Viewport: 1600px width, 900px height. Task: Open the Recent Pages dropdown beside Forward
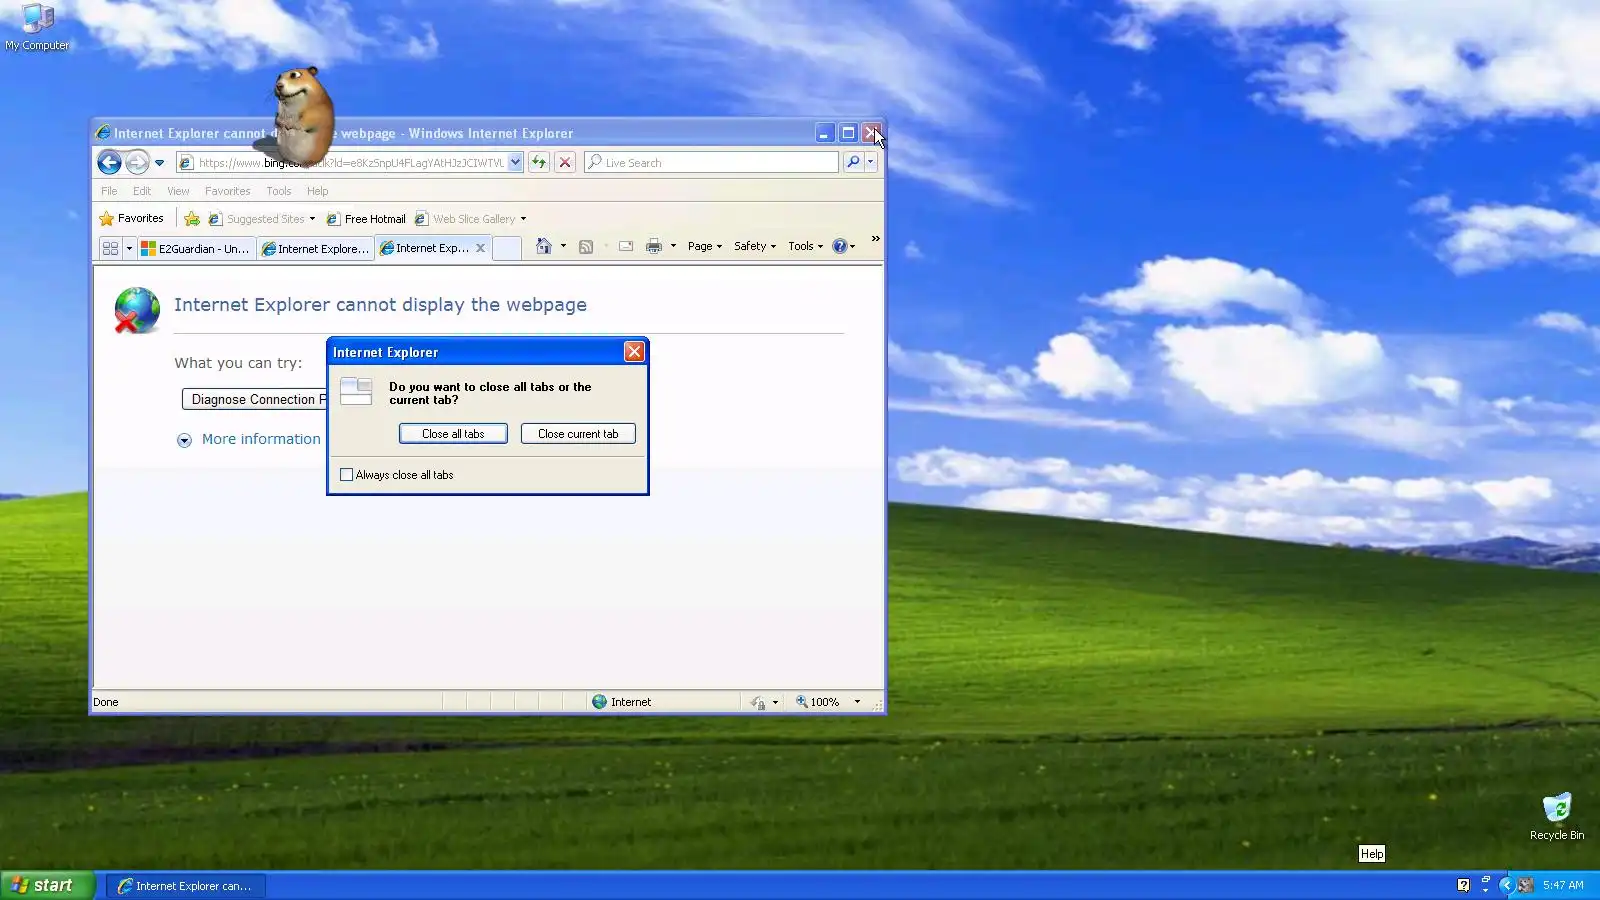tap(159, 163)
